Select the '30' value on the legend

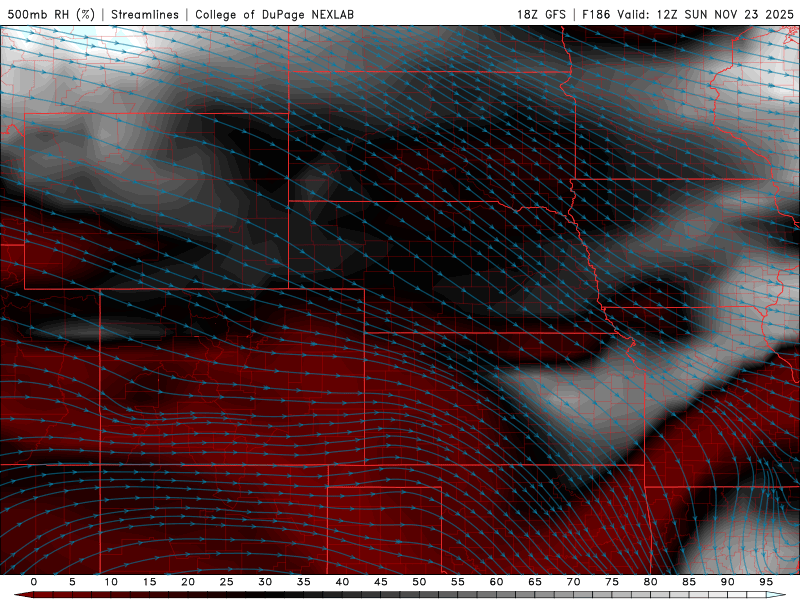tap(265, 582)
